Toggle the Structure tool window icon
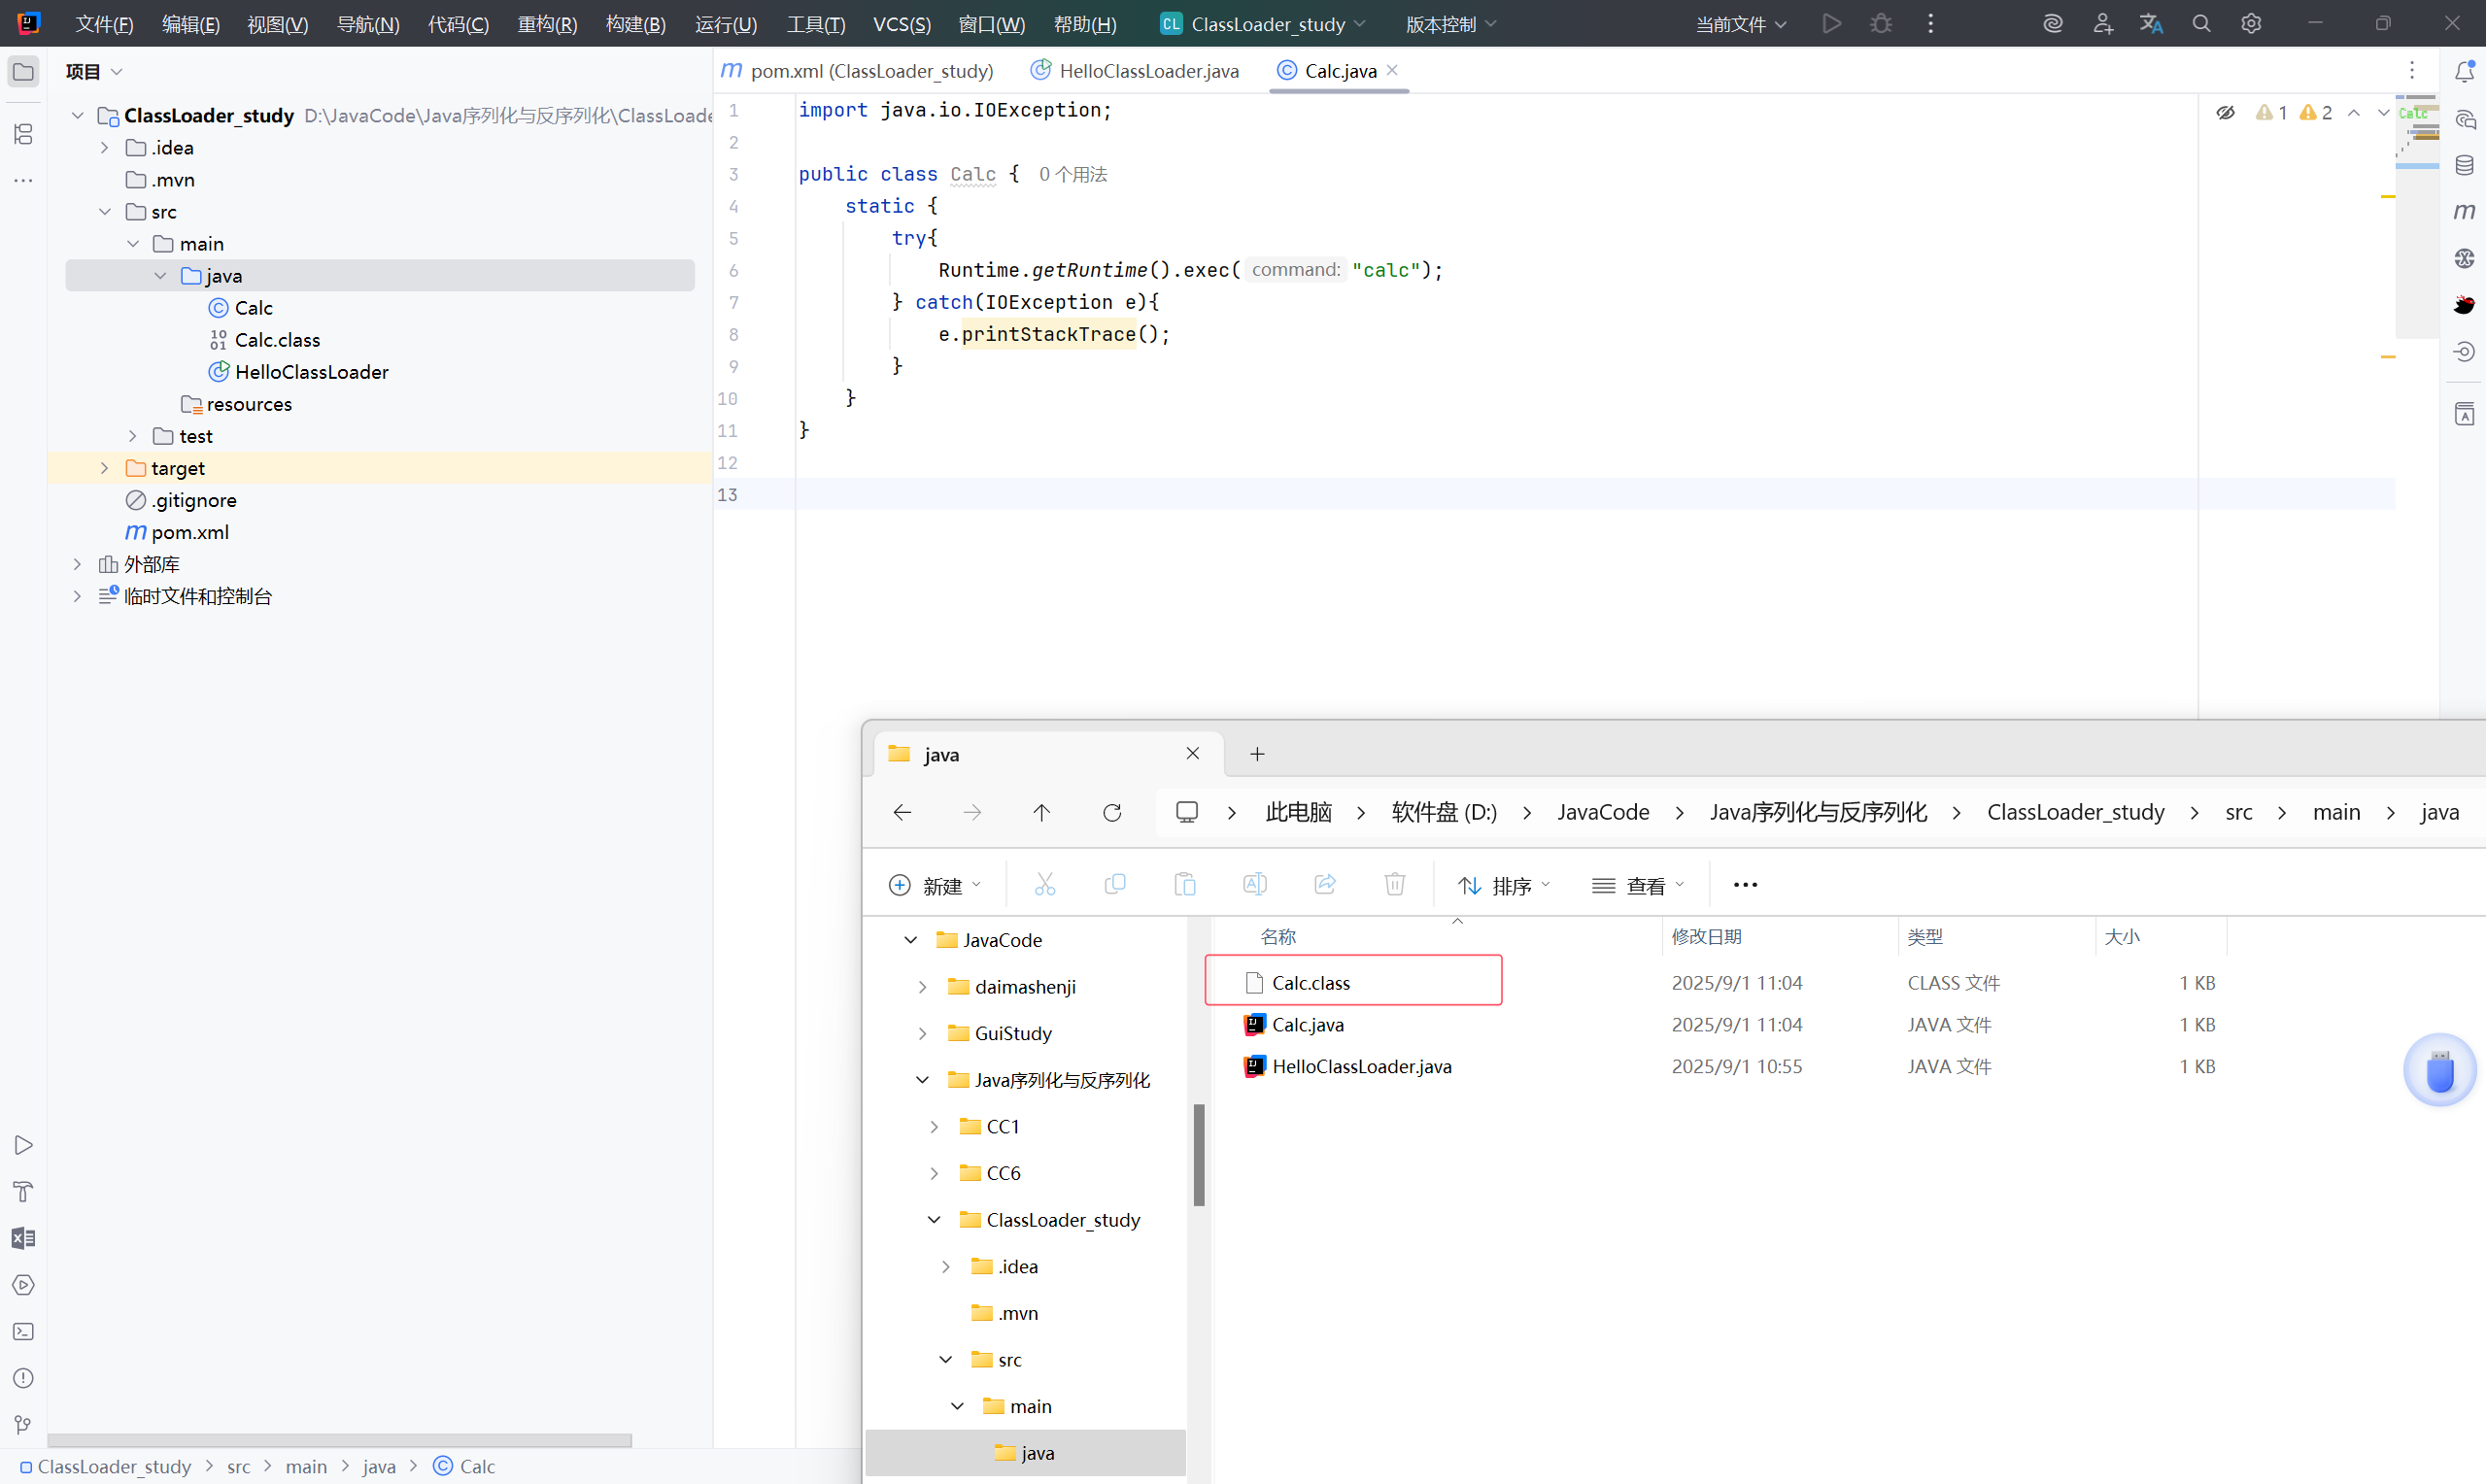 (x=23, y=134)
